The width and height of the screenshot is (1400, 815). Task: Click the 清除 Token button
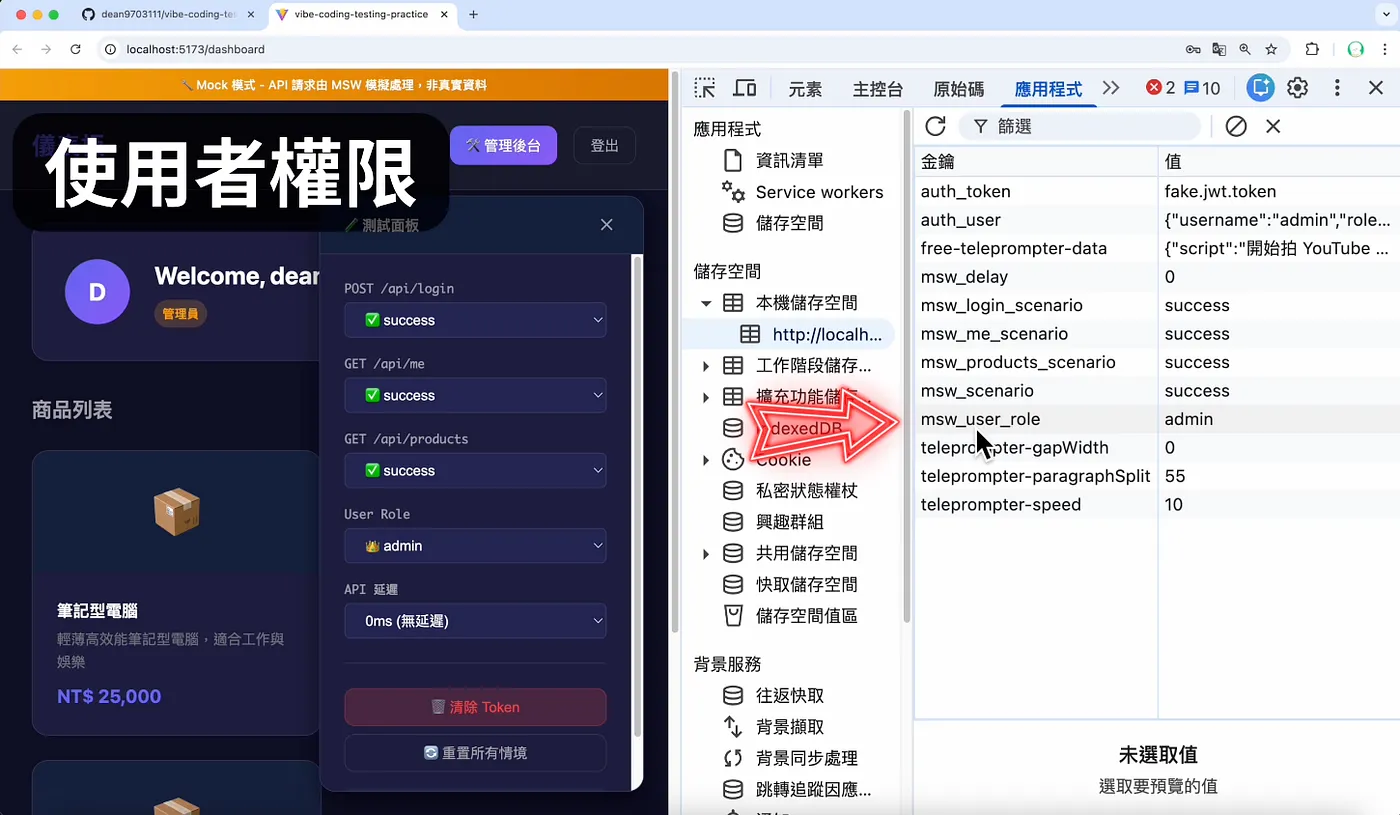(x=475, y=707)
